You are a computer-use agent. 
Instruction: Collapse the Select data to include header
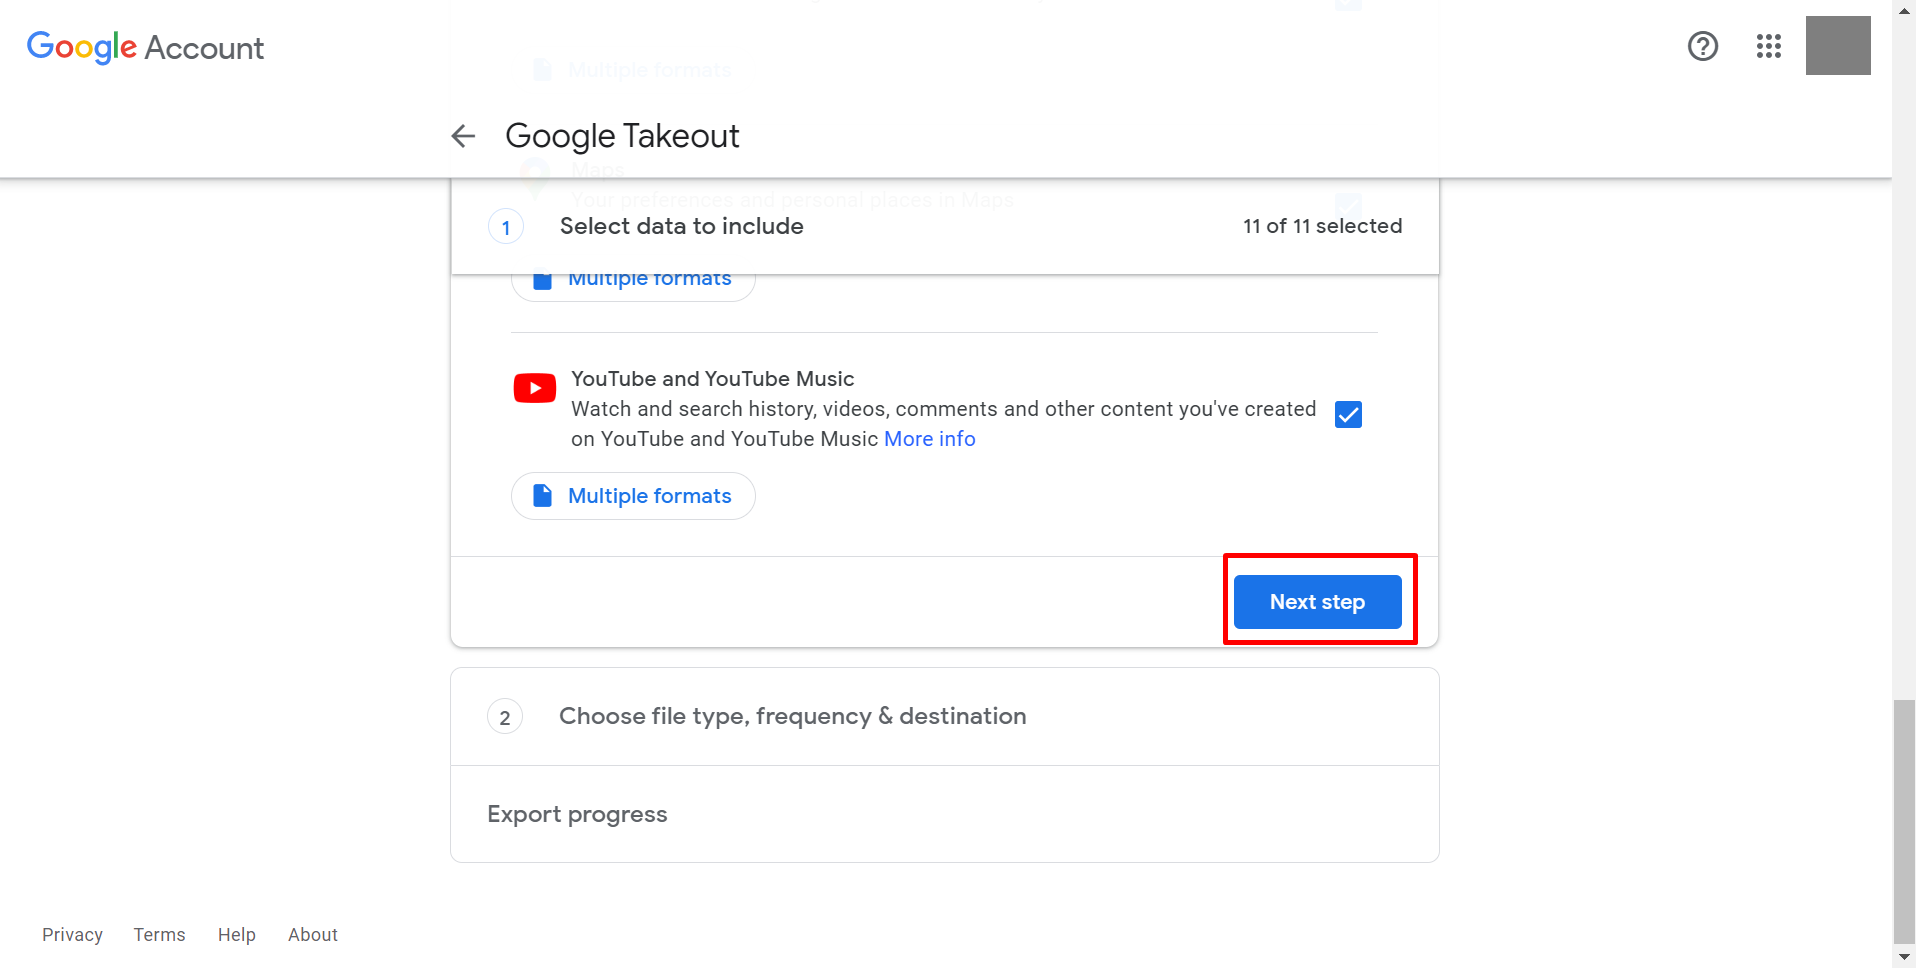[x=944, y=226]
